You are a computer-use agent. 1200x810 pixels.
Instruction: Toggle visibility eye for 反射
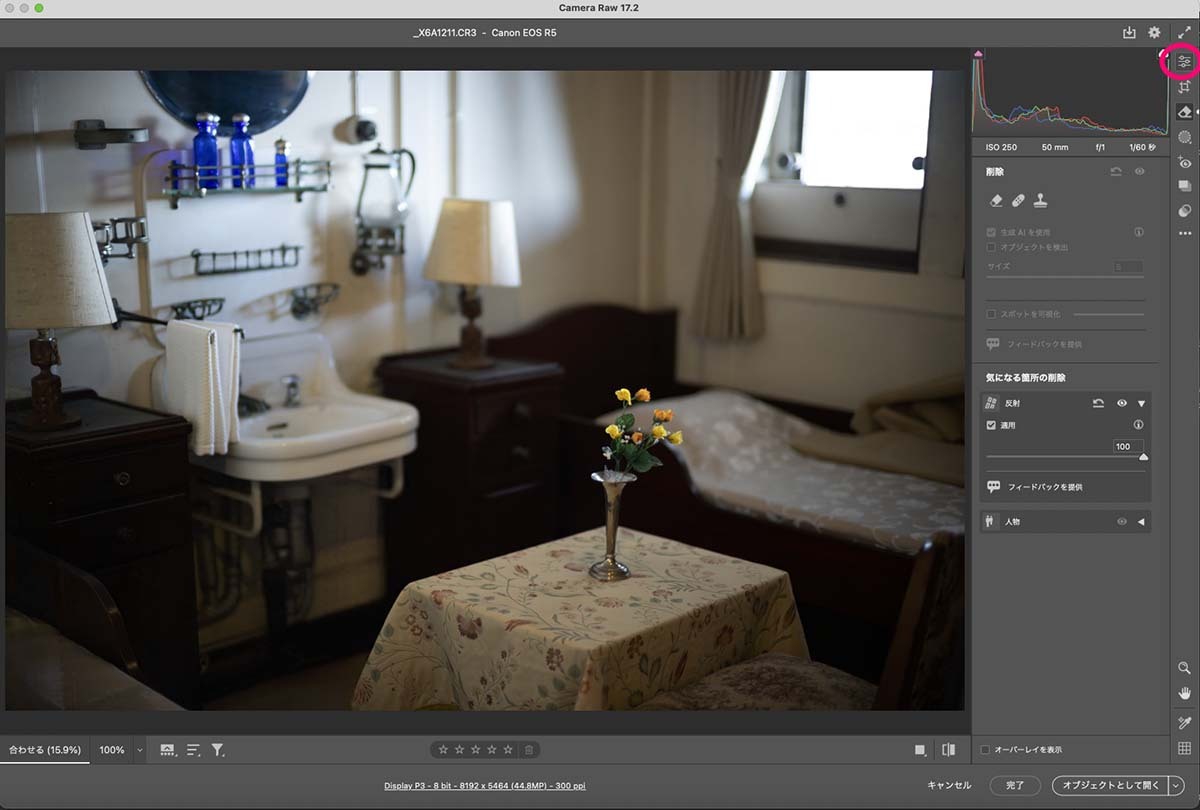[x=1122, y=403]
